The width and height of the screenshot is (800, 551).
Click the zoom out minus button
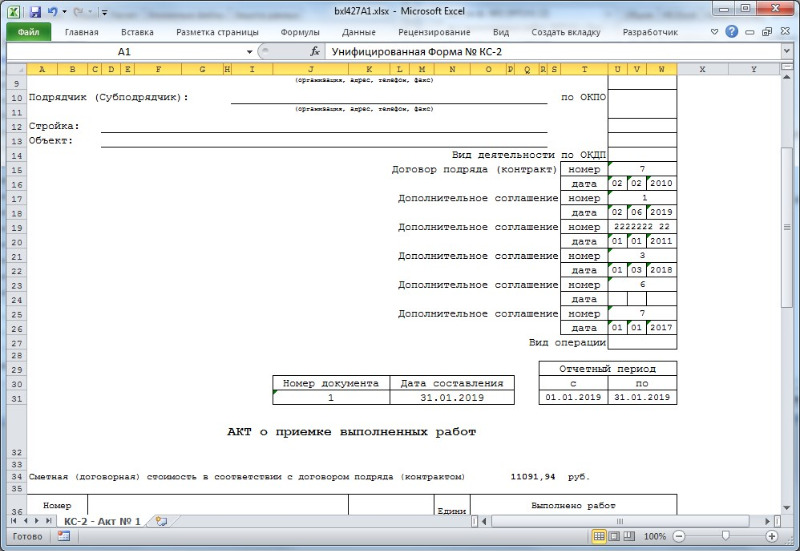coord(679,536)
